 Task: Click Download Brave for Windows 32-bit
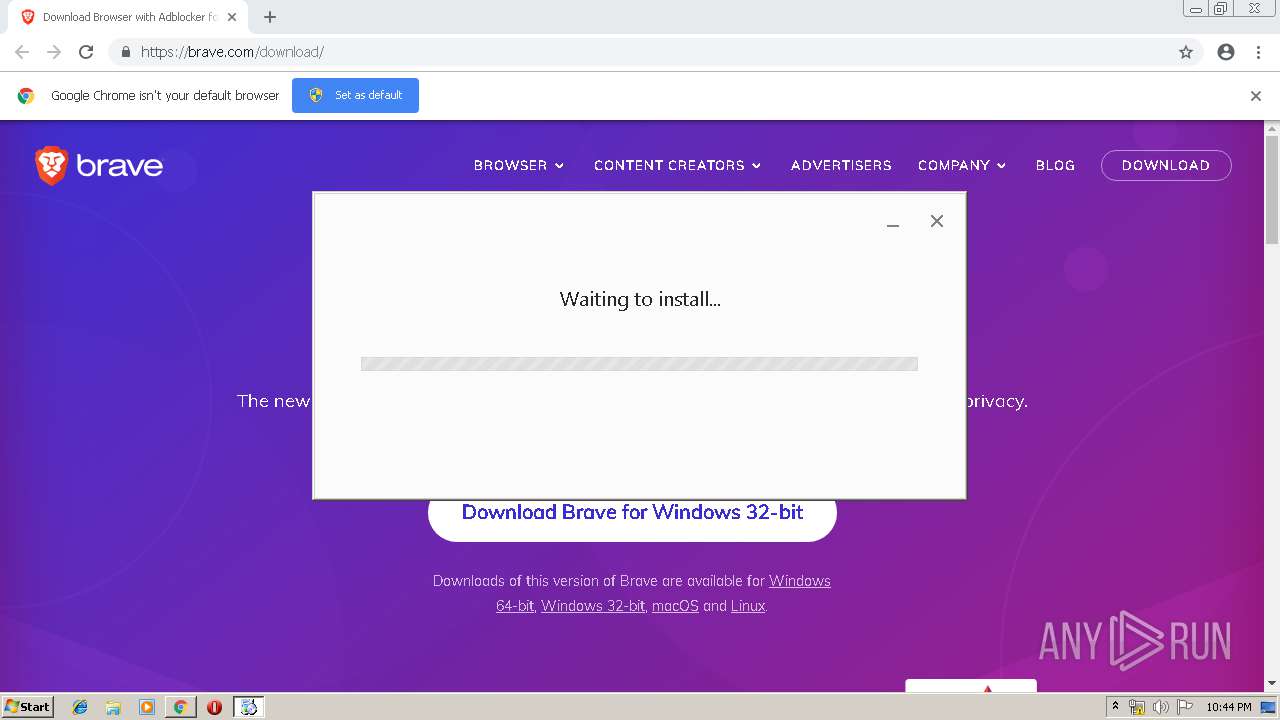coord(632,512)
